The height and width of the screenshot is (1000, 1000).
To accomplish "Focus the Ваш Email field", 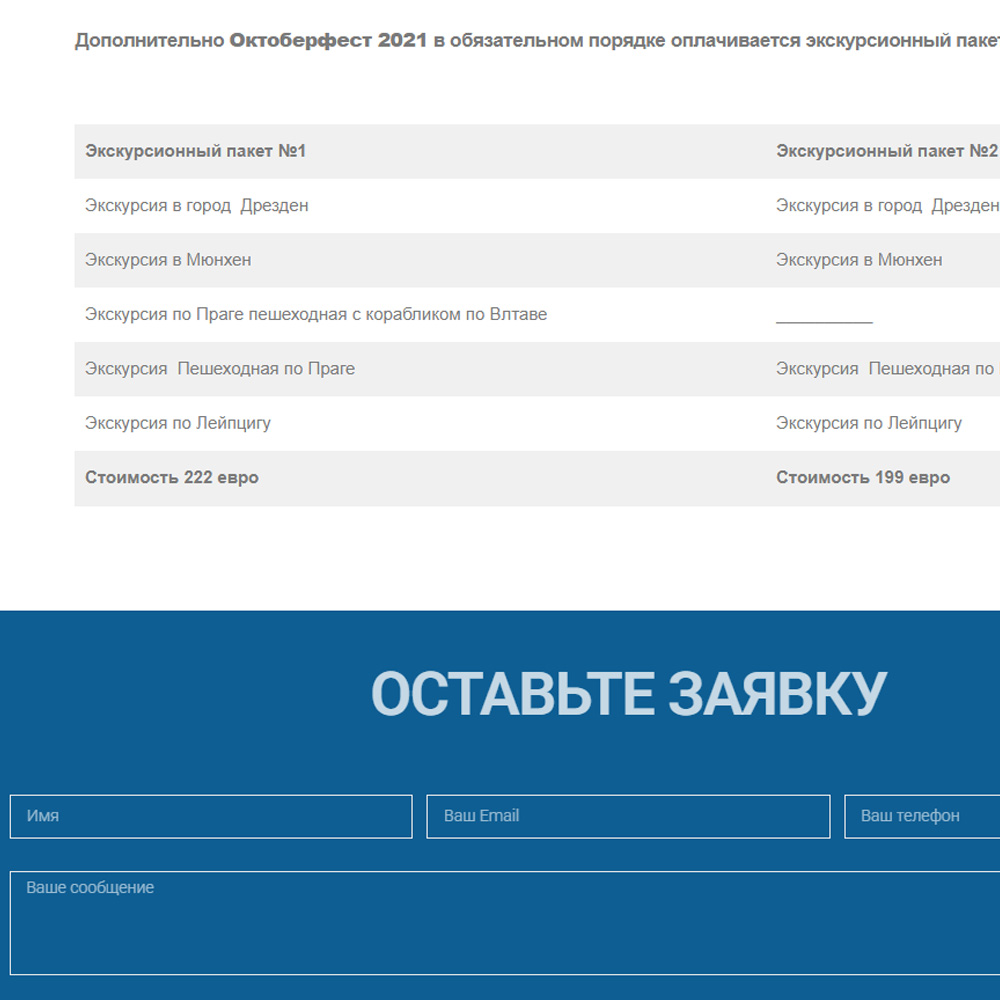I will 628,816.
